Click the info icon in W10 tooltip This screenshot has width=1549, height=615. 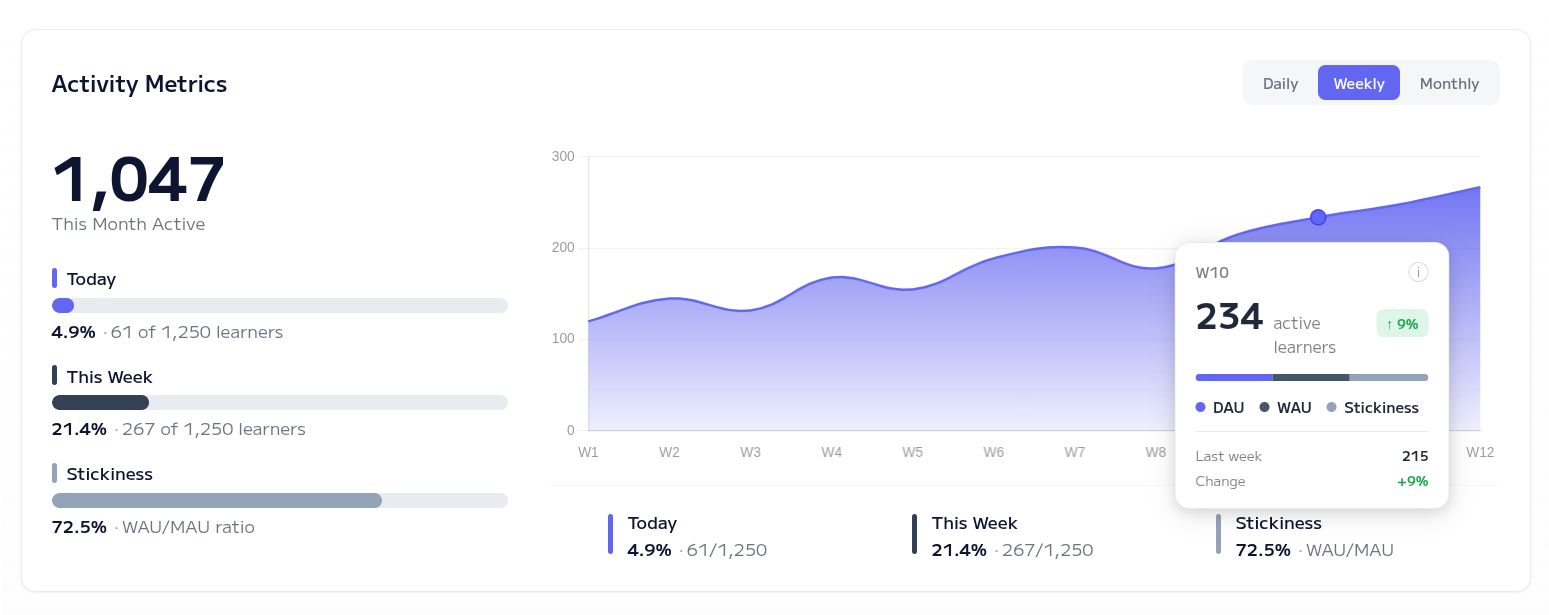click(1418, 271)
